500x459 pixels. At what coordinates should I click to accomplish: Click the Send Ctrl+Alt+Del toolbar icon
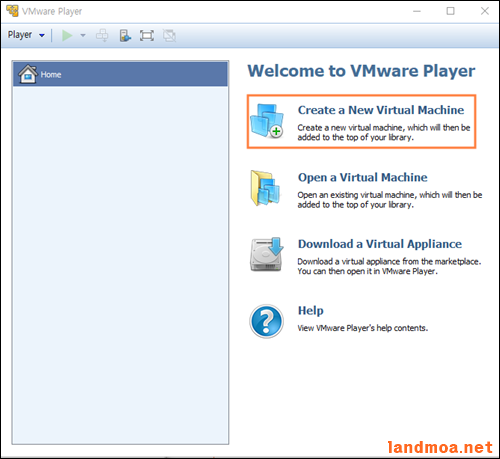[x=102, y=35]
